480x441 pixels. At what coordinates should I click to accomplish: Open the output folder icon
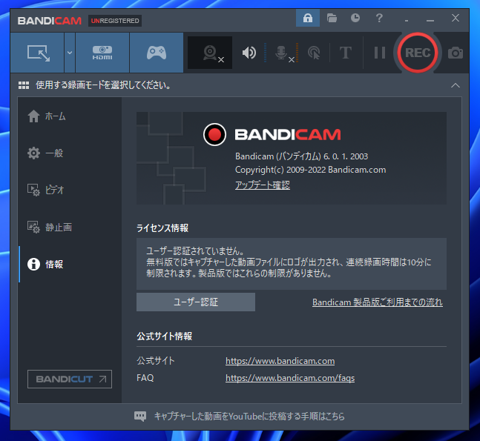click(332, 18)
